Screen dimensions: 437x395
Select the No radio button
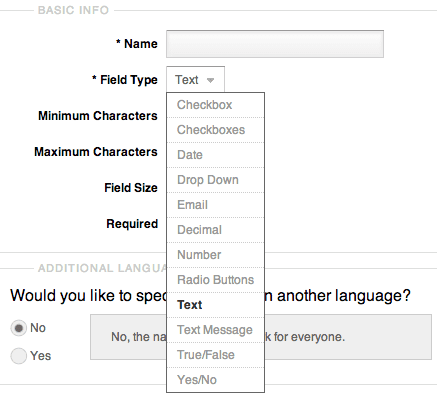coord(19,328)
